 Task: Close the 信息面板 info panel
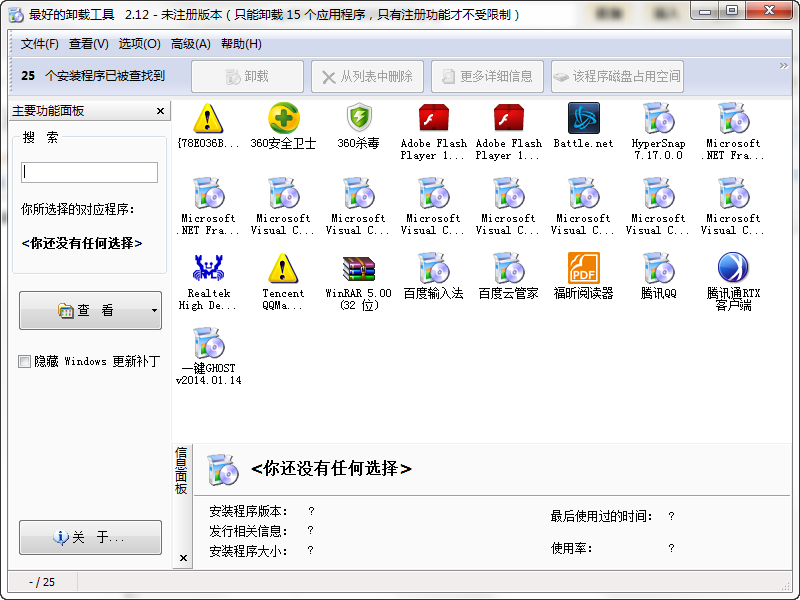[x=183, y=558]
